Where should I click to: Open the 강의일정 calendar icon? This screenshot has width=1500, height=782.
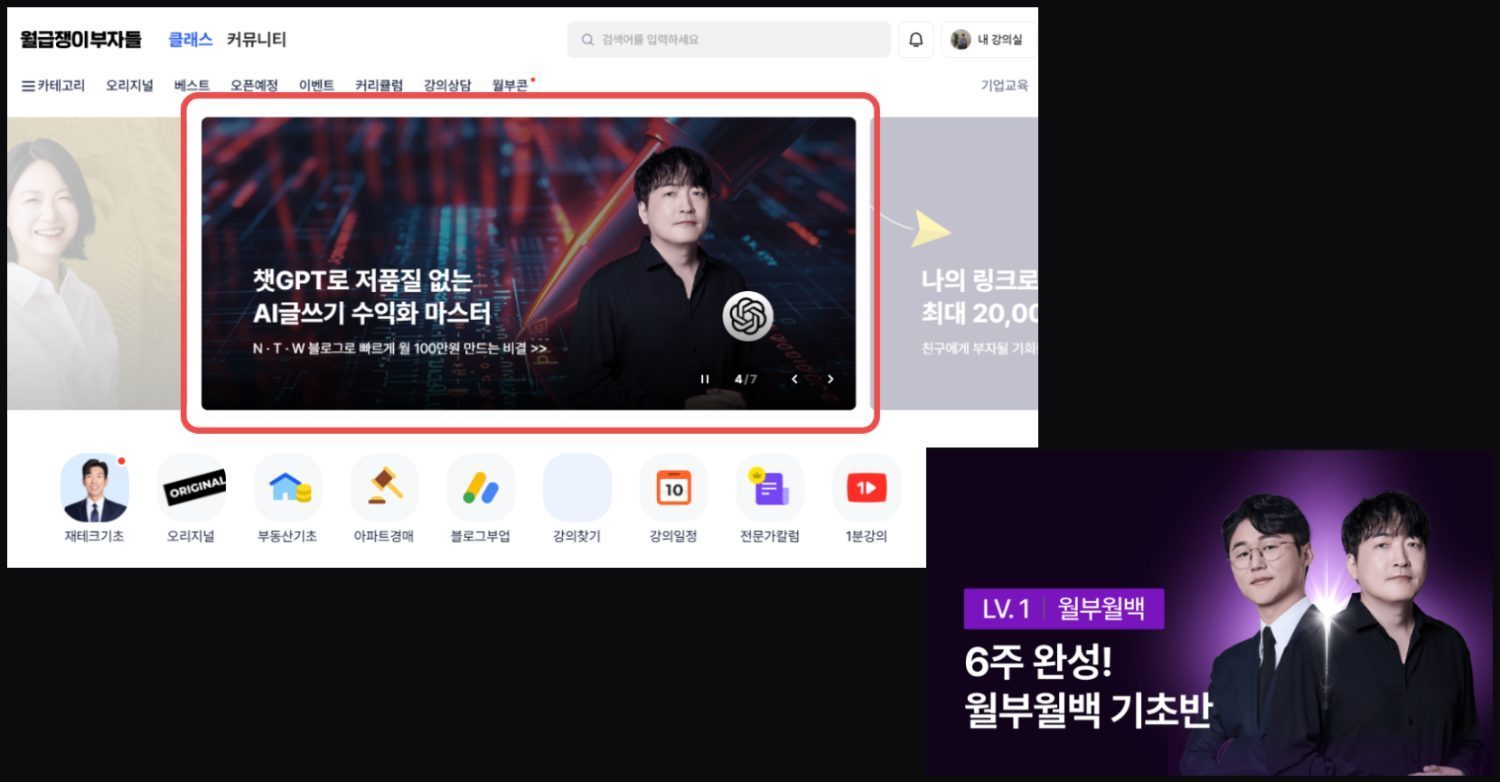pyautogui.click(x=673, y=488)
